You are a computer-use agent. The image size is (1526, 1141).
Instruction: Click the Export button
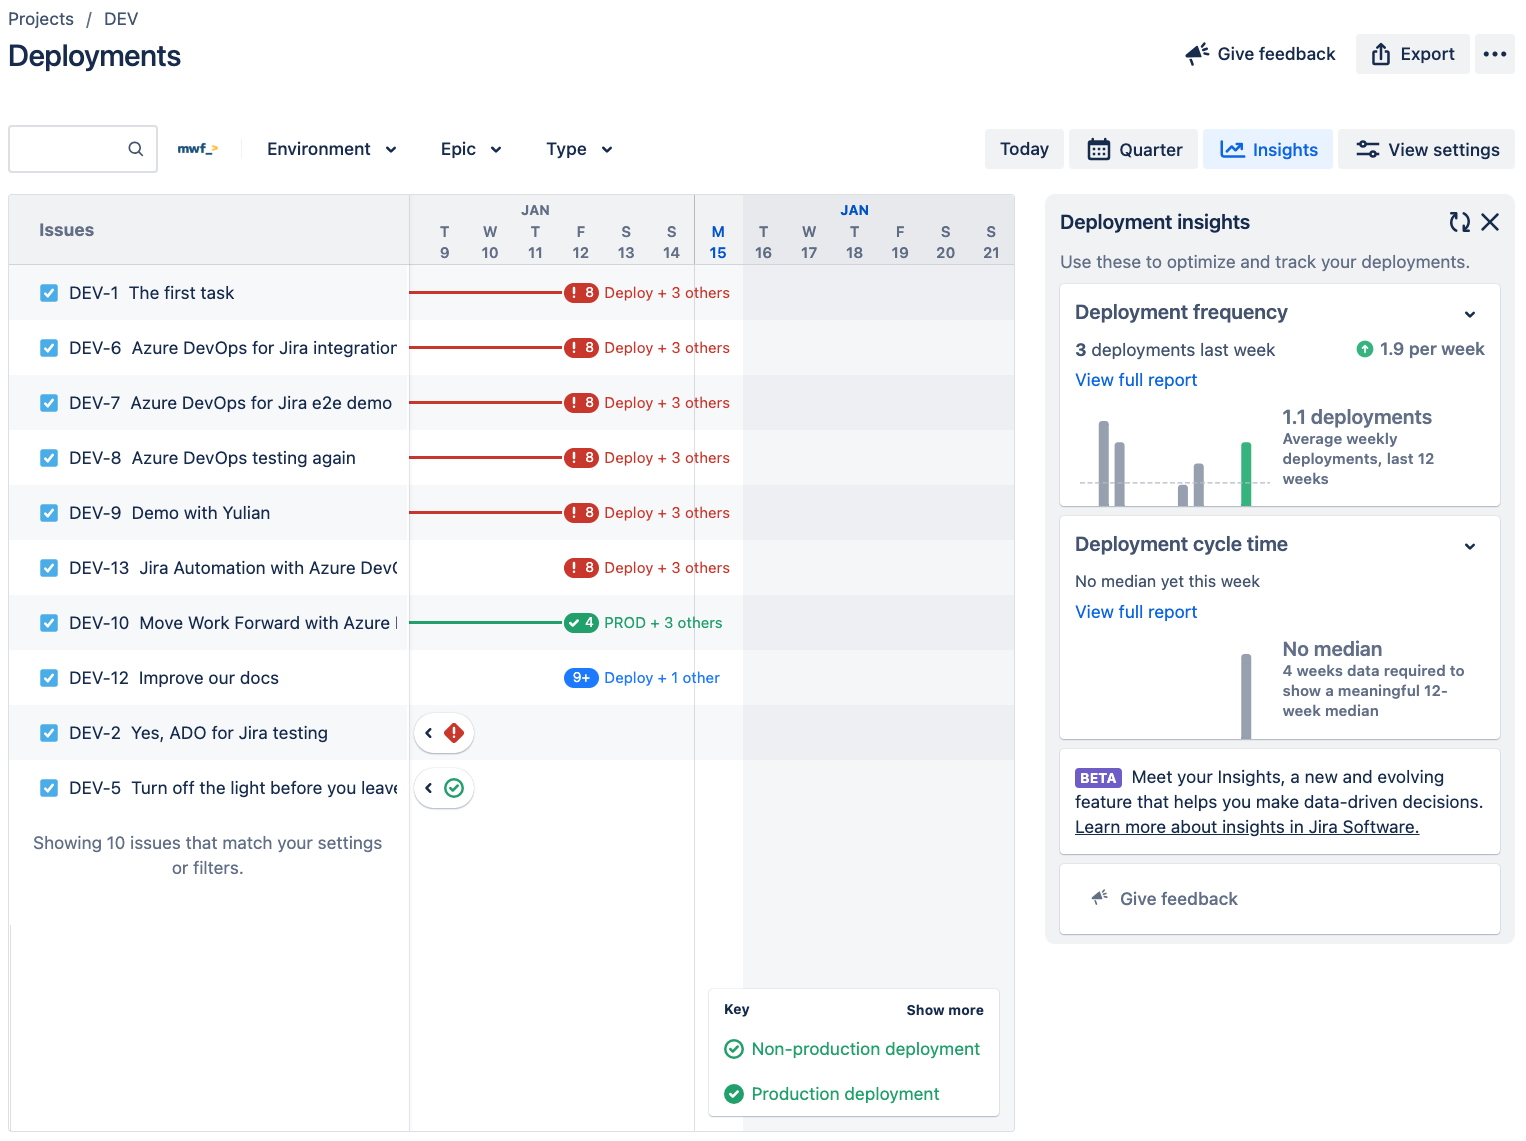click(x=1412, y=54)
